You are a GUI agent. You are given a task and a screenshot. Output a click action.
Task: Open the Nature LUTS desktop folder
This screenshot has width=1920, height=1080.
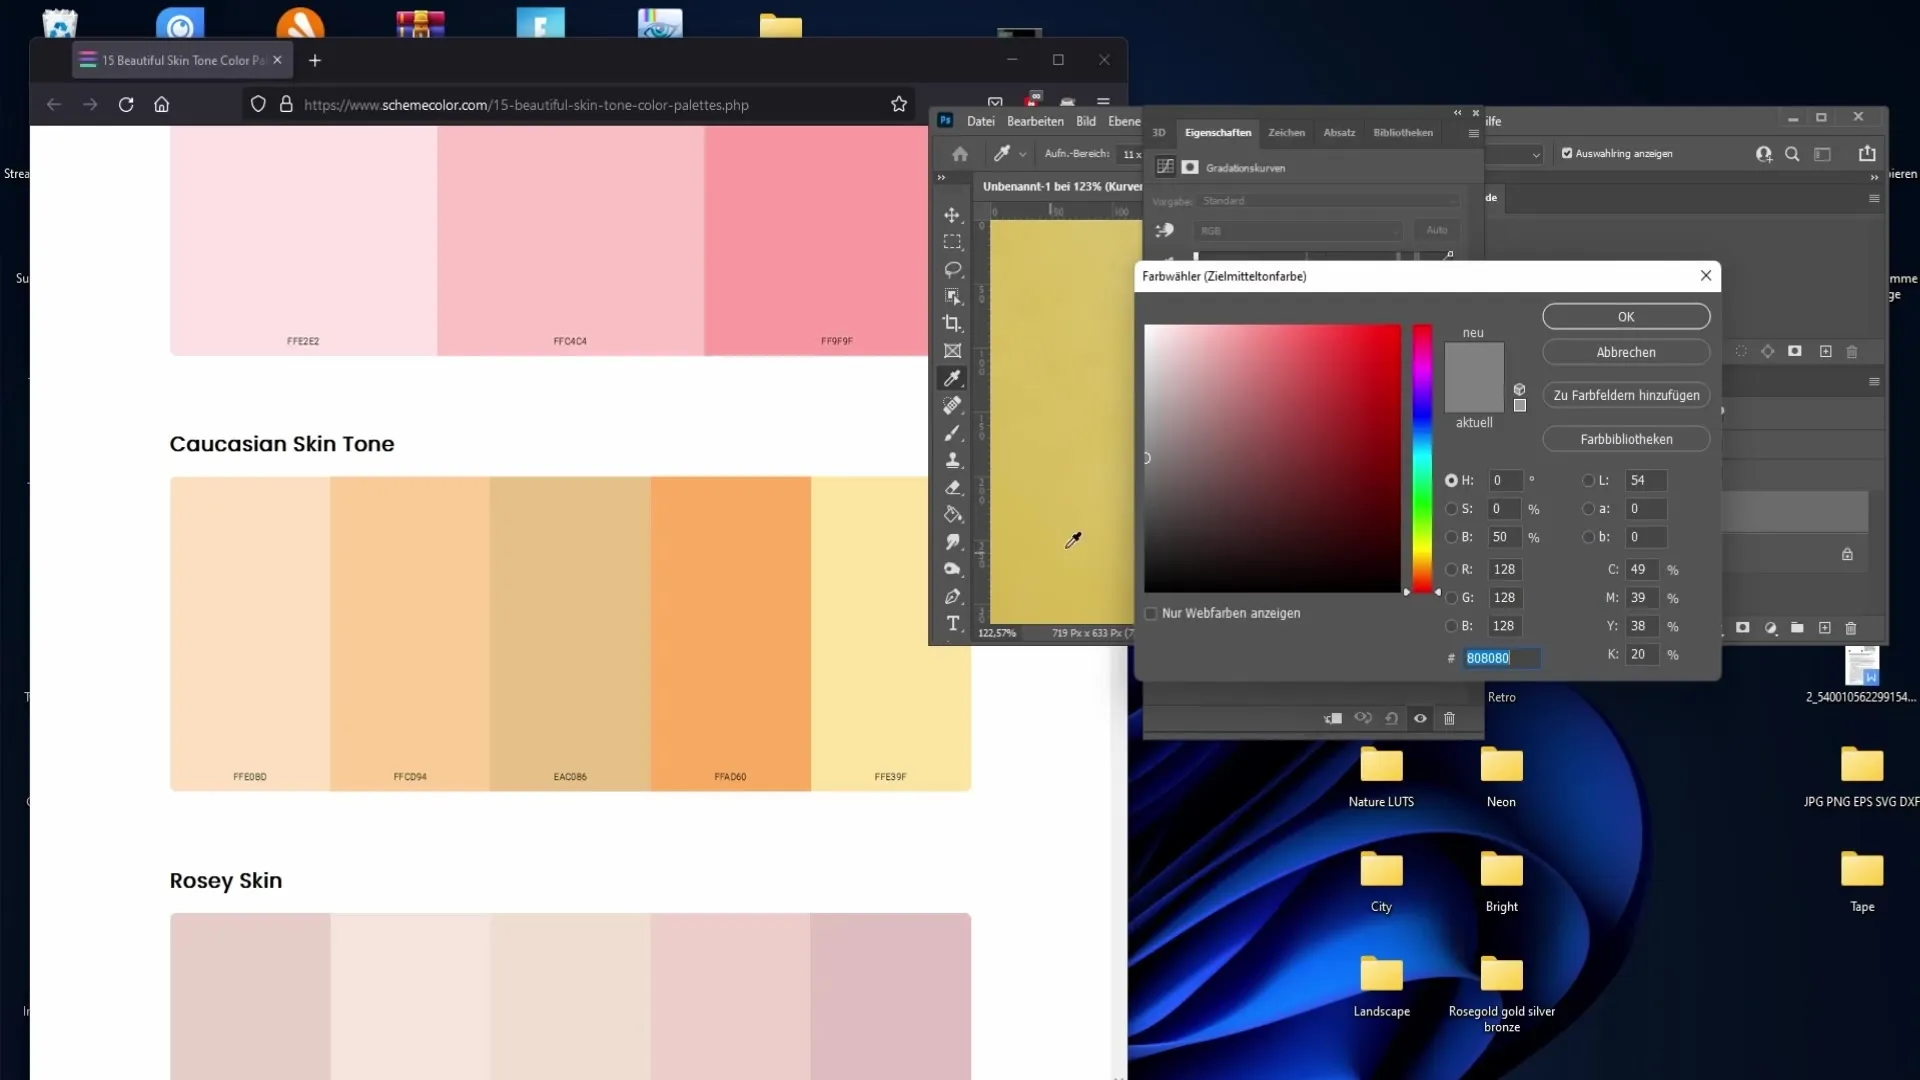point(1381,778)
